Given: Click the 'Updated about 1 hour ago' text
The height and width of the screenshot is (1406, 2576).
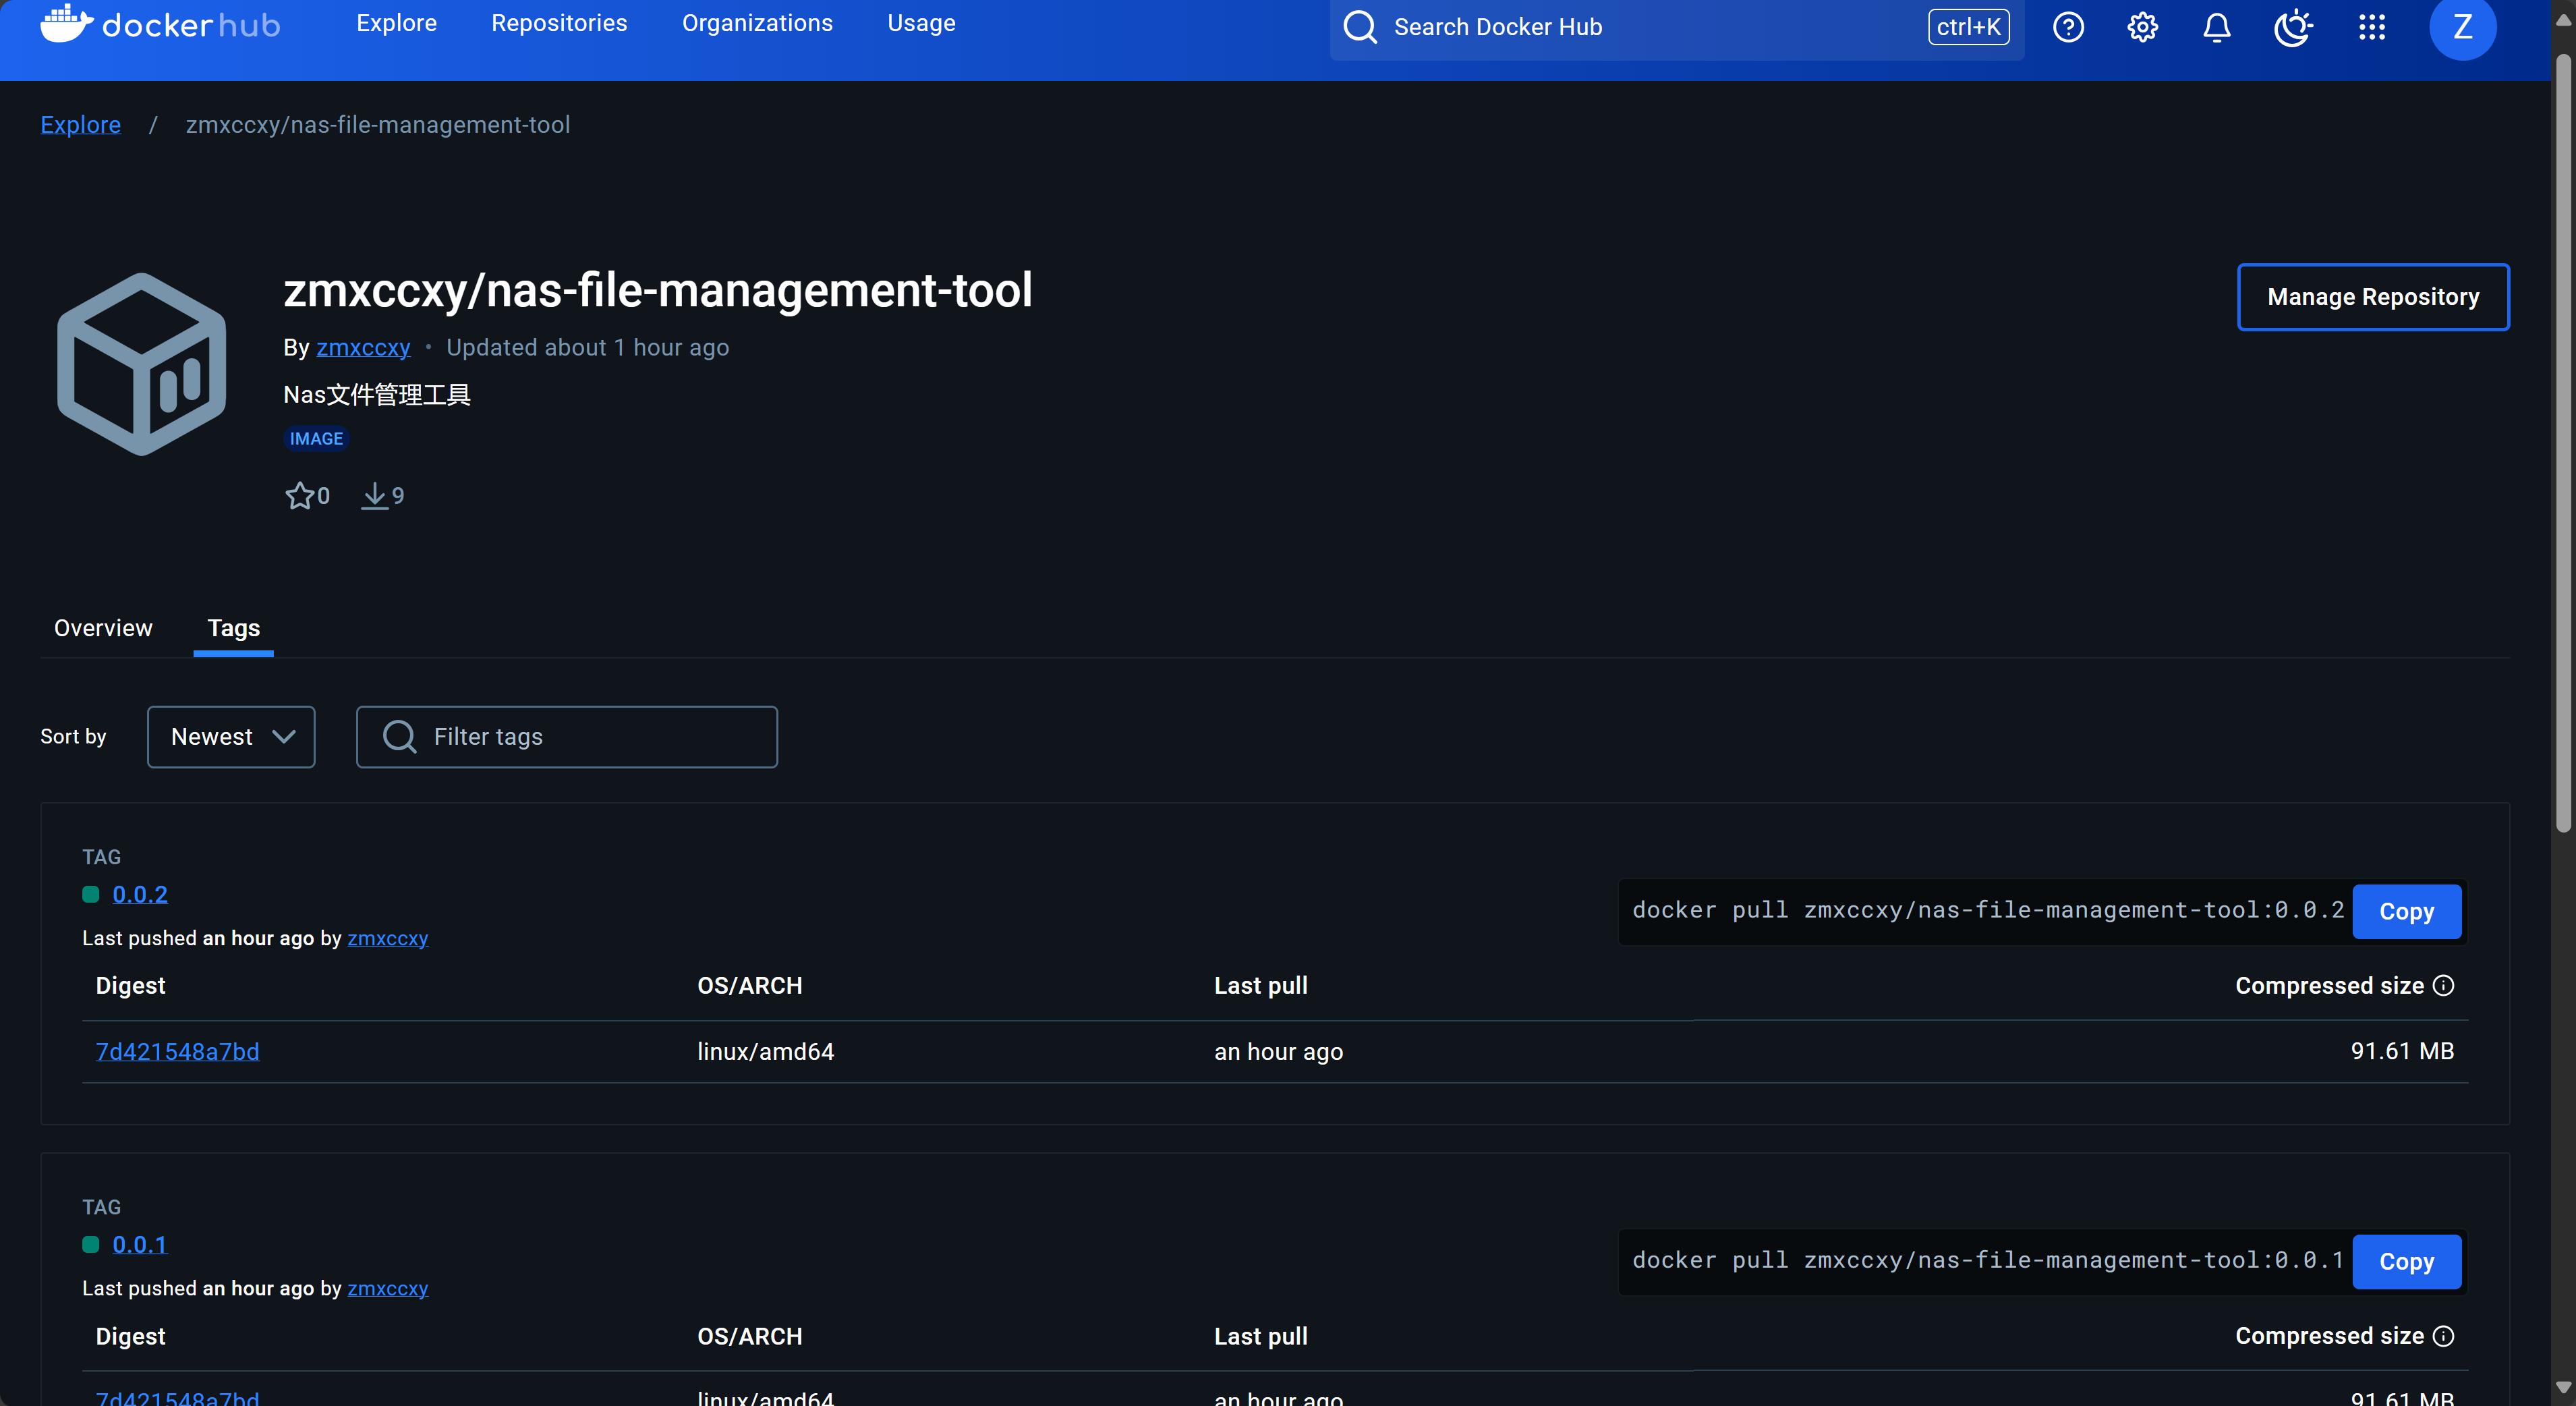Looking at the screenshot, I should [587, 347].
